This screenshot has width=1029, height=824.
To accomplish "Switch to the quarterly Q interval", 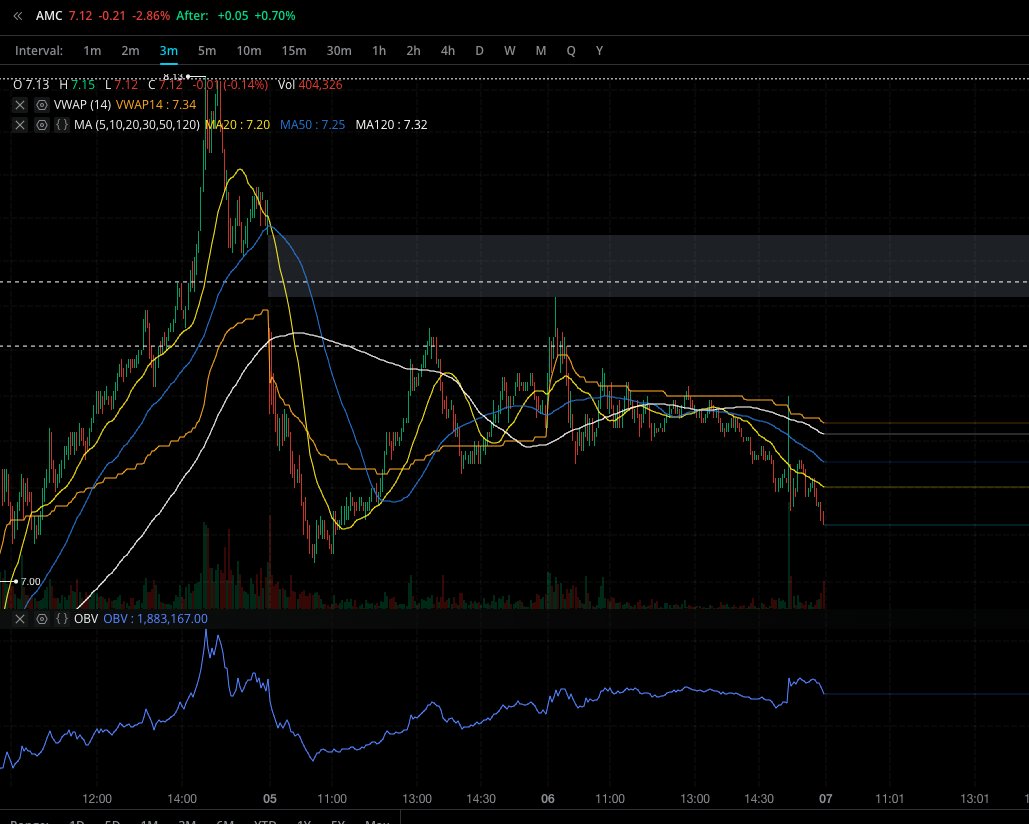I will click(571, 51).
